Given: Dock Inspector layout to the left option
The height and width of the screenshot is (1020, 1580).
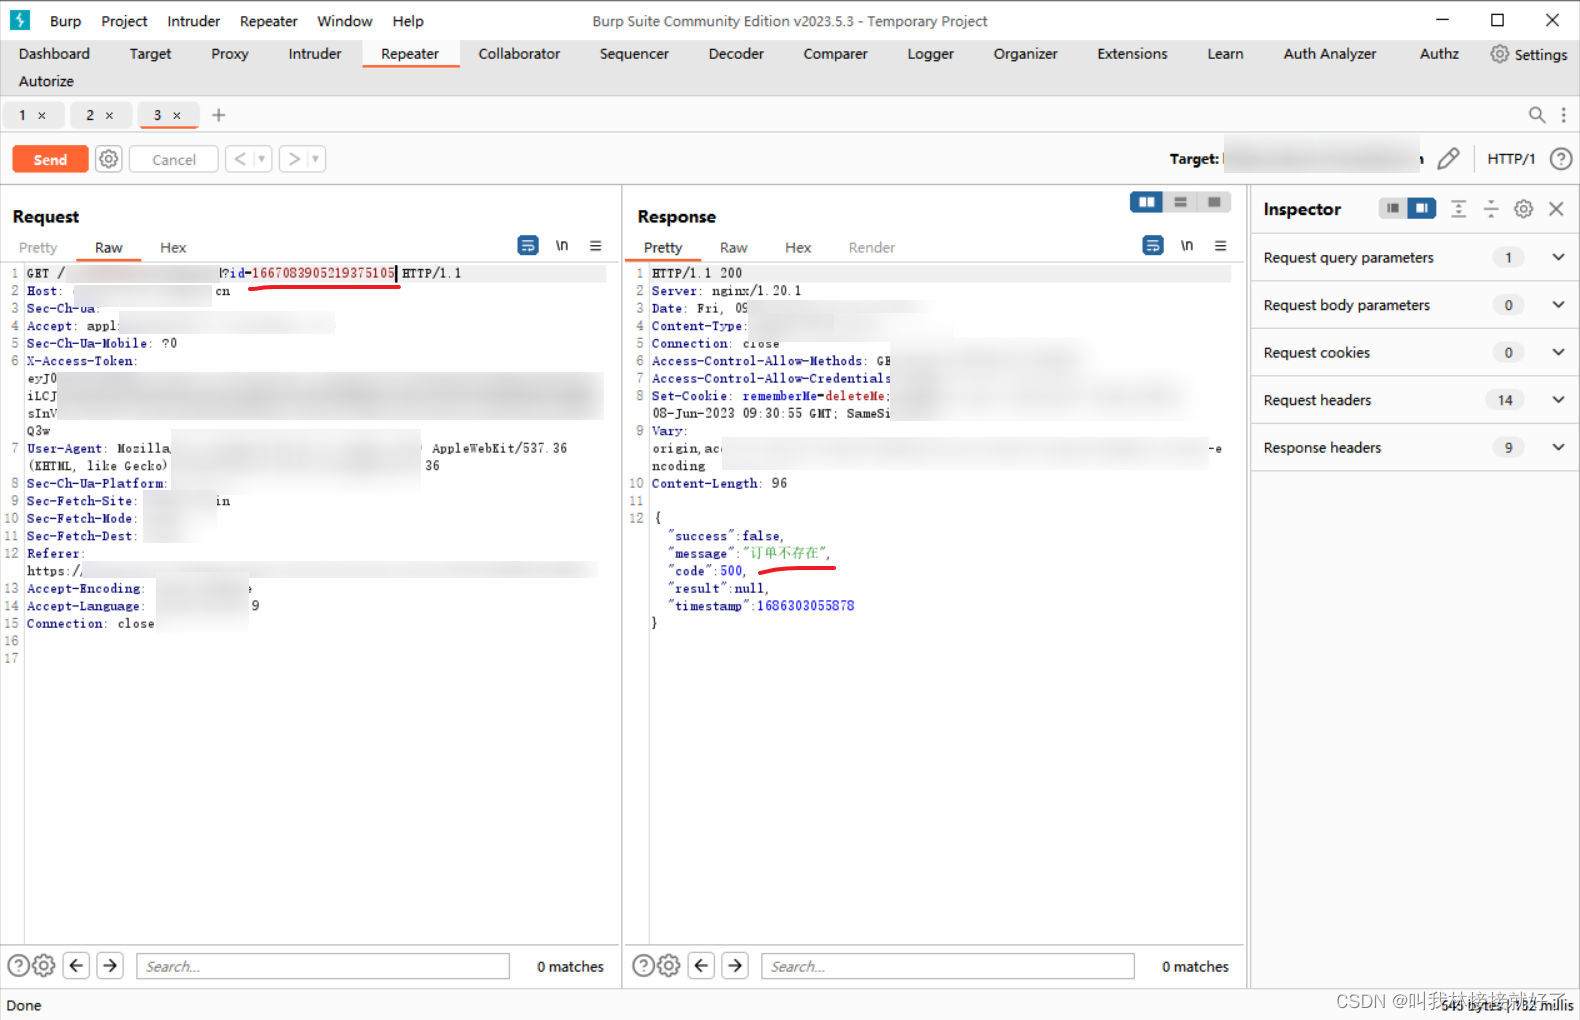Looking at the screenshot, I should click(x=1392, y=208).
